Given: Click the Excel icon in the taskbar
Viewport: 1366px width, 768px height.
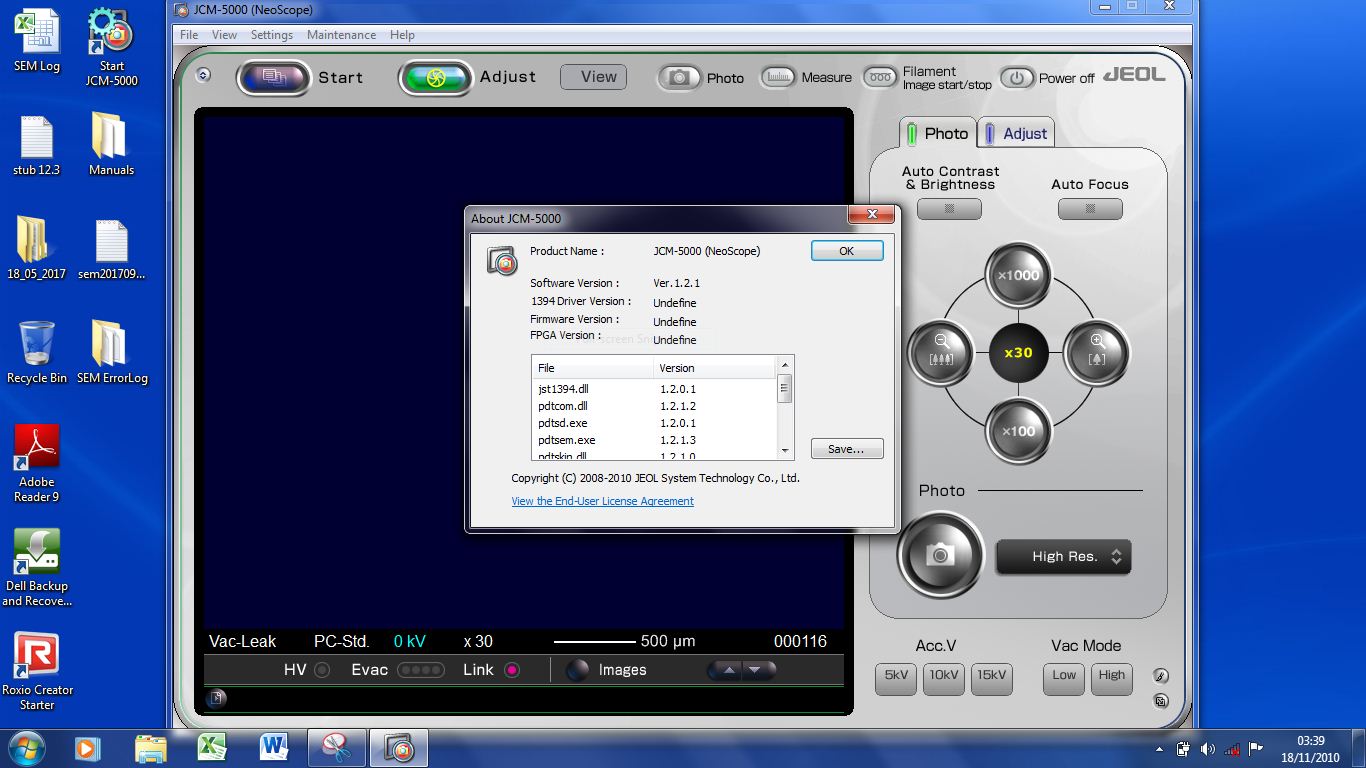Looking at the screenshot, I should (211, 747).
